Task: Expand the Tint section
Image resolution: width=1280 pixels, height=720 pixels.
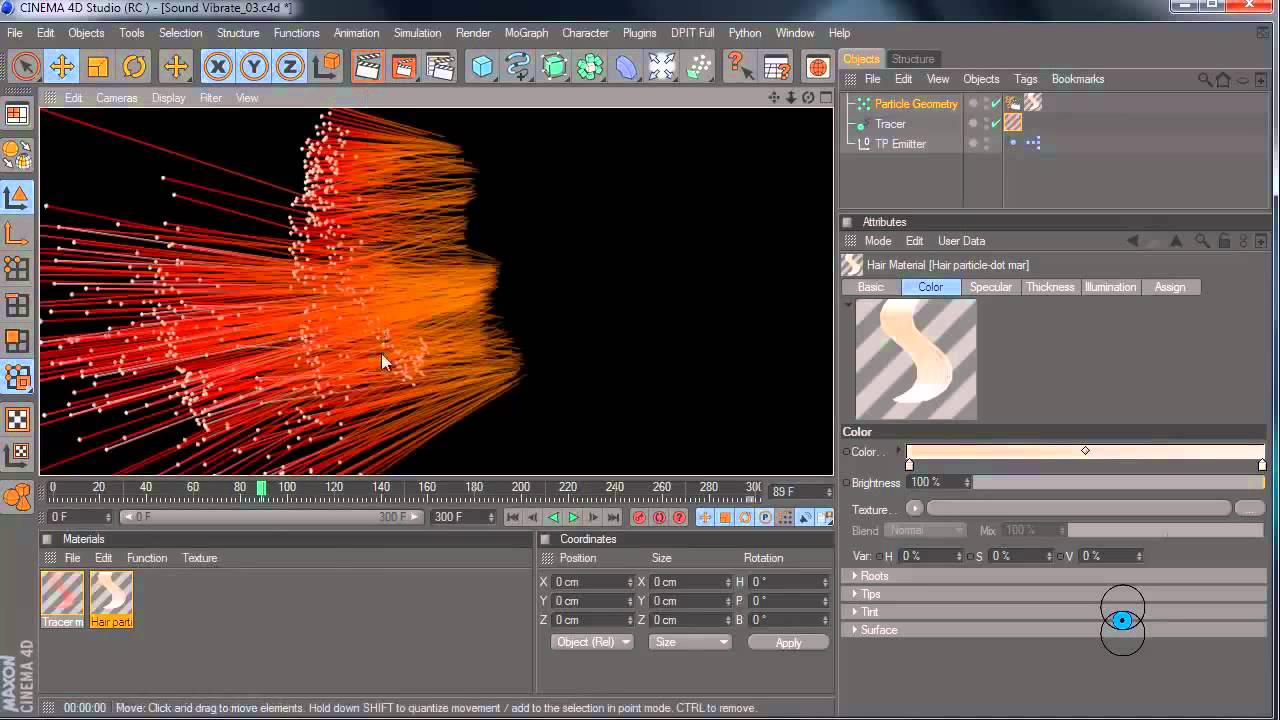Action: [x=1054, y=612]
